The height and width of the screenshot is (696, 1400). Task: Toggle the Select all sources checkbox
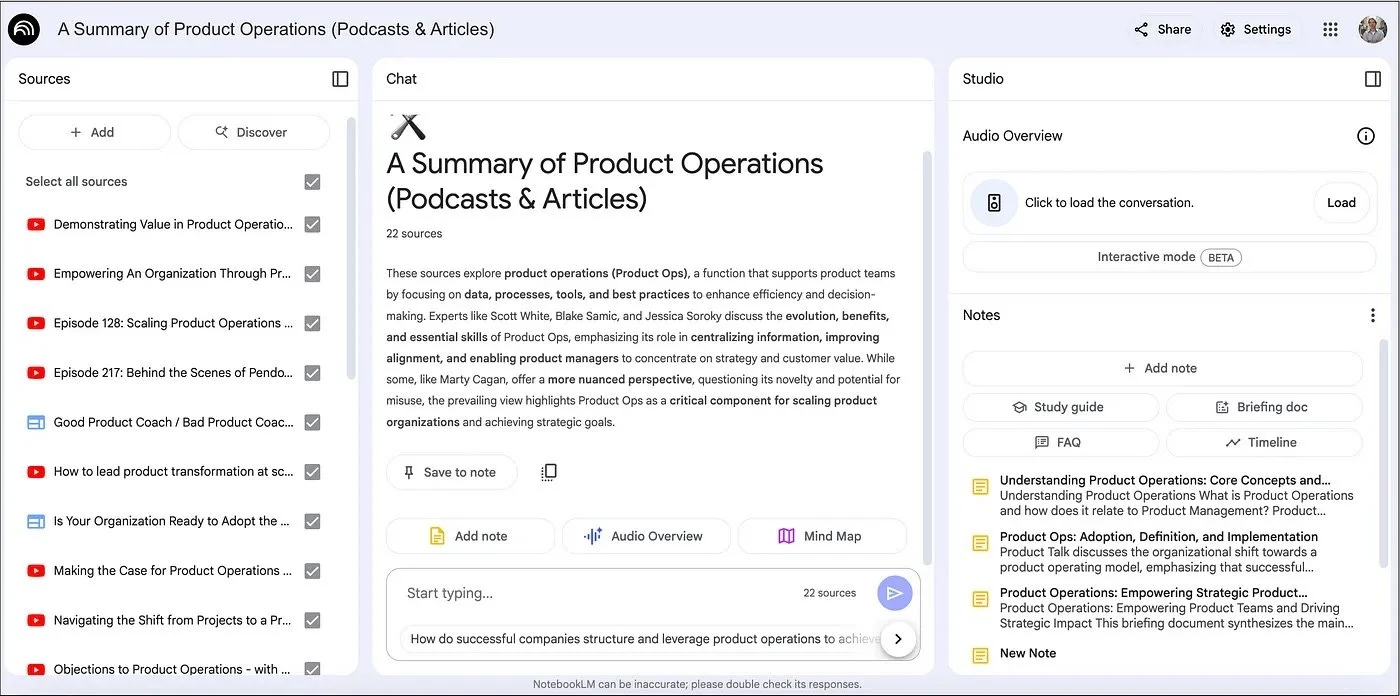point(311,181)
